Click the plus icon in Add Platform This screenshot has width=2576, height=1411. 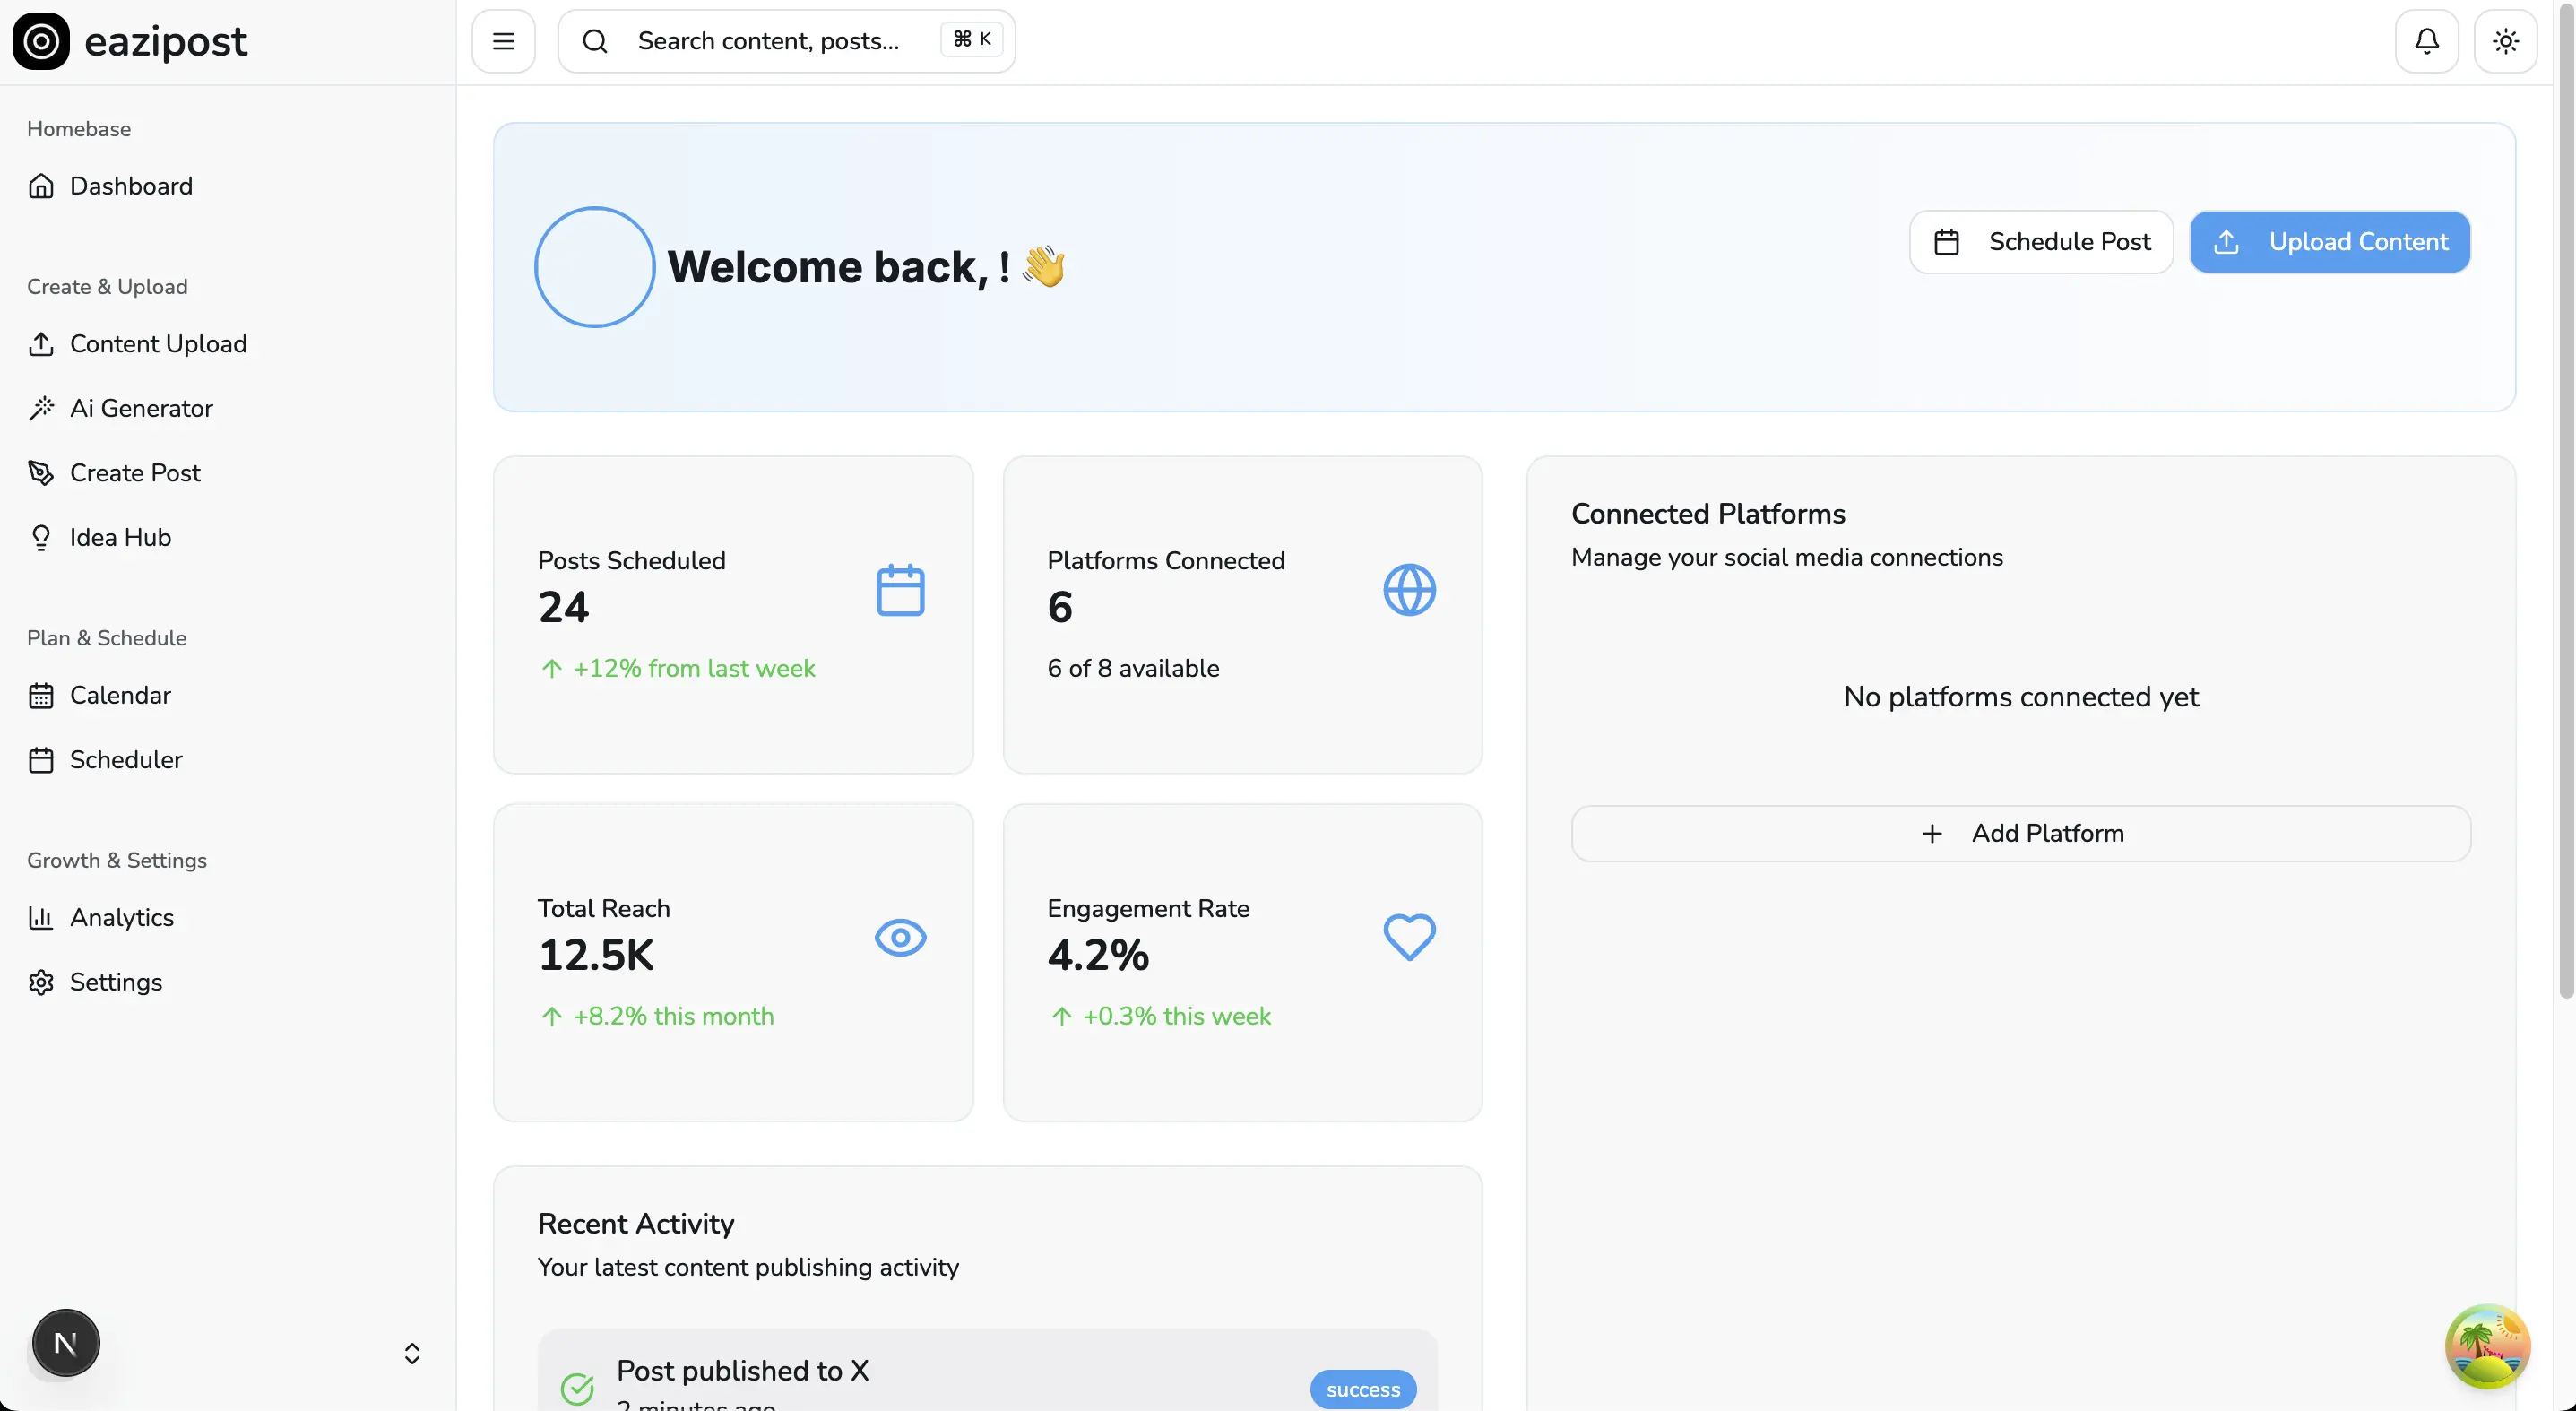pyautogui.click(x=1932, y=833)
